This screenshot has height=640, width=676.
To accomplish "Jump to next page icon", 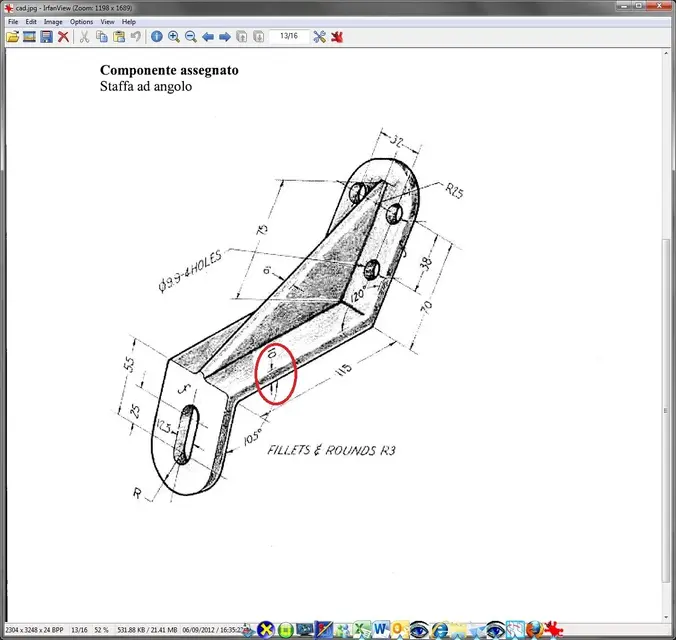I will point(259,37).
